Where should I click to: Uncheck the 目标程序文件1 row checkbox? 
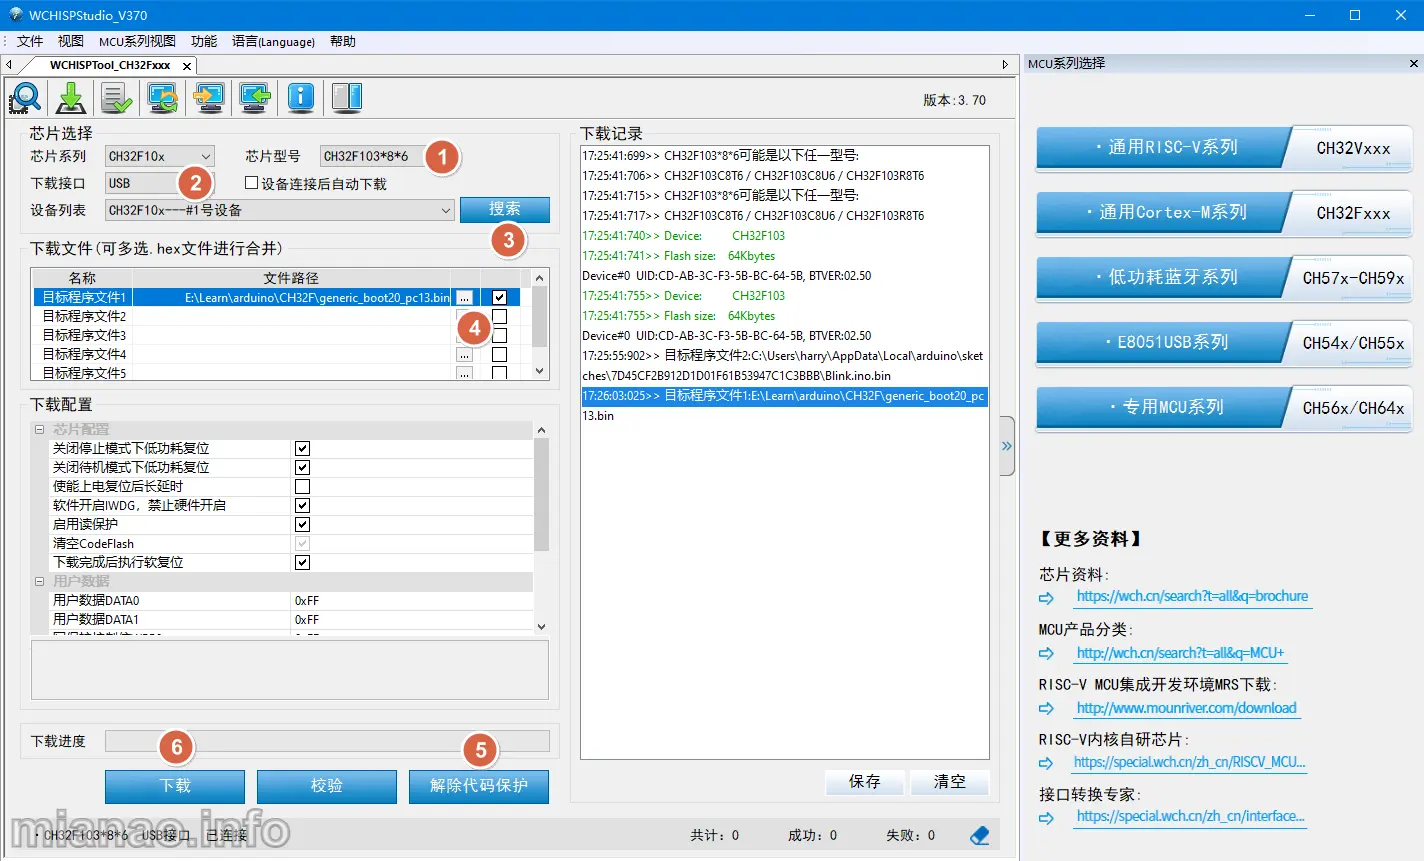tap(499, 297)
